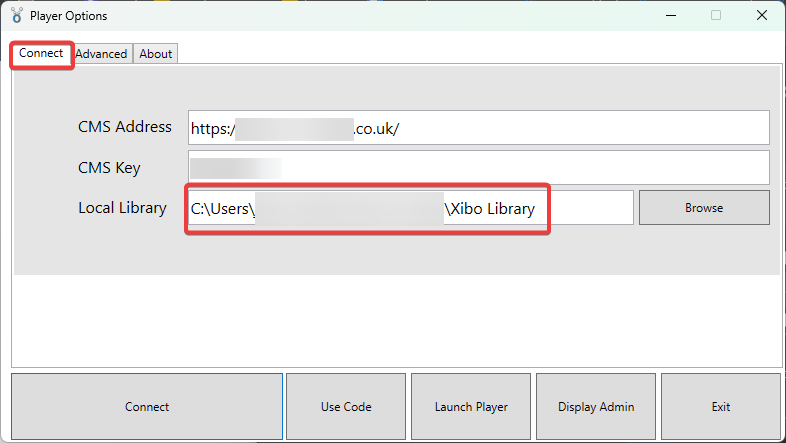Click the CMS Address label
The width and height of the screenshot is (786, 443).
(x=125, y=127)
